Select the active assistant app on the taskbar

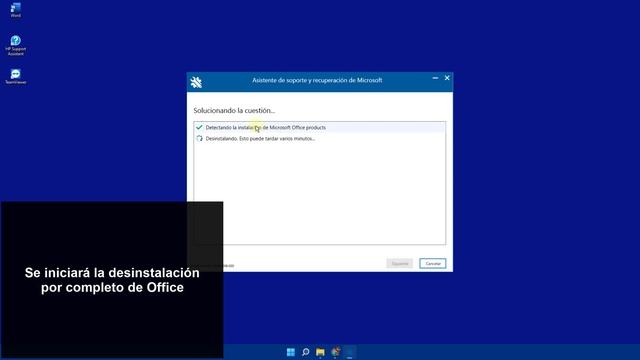coord(350,352)
